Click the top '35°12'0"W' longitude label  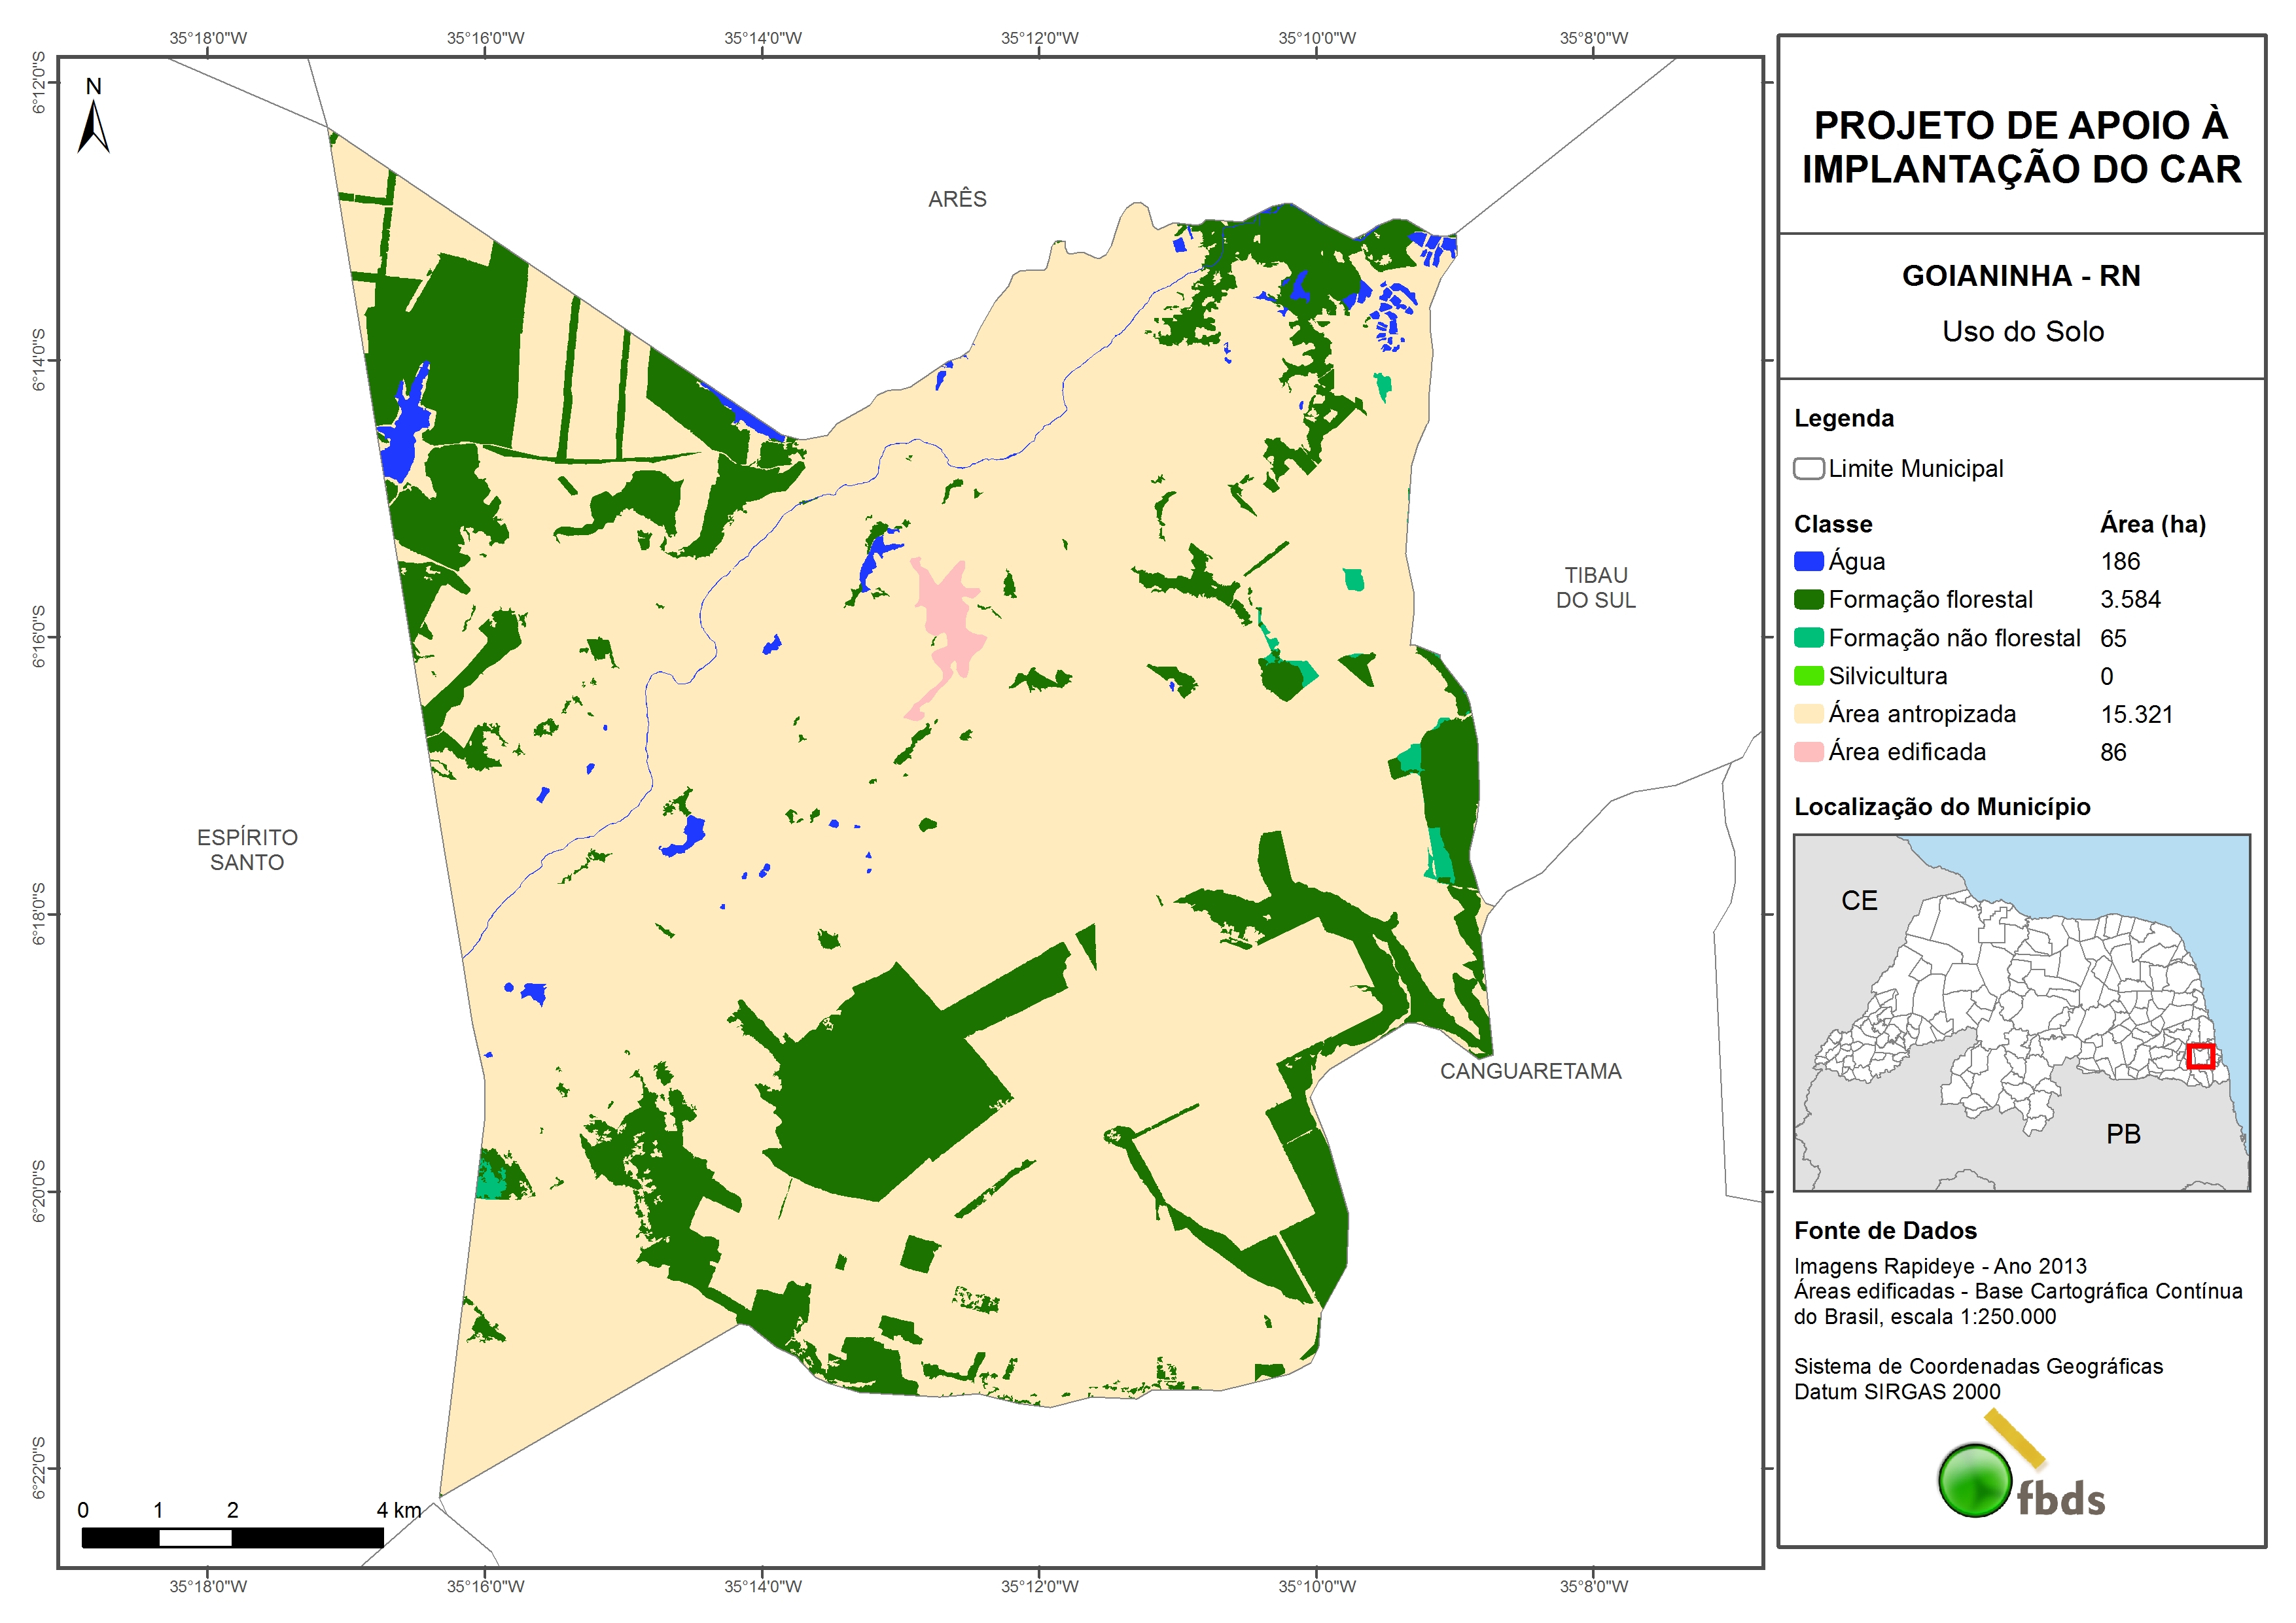click(x=1040, y=38)
